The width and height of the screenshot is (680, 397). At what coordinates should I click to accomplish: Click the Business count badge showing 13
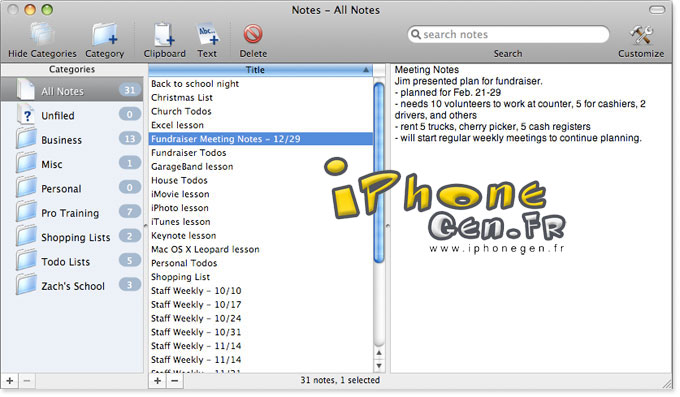pyautogui.click(x=130, y=139)
